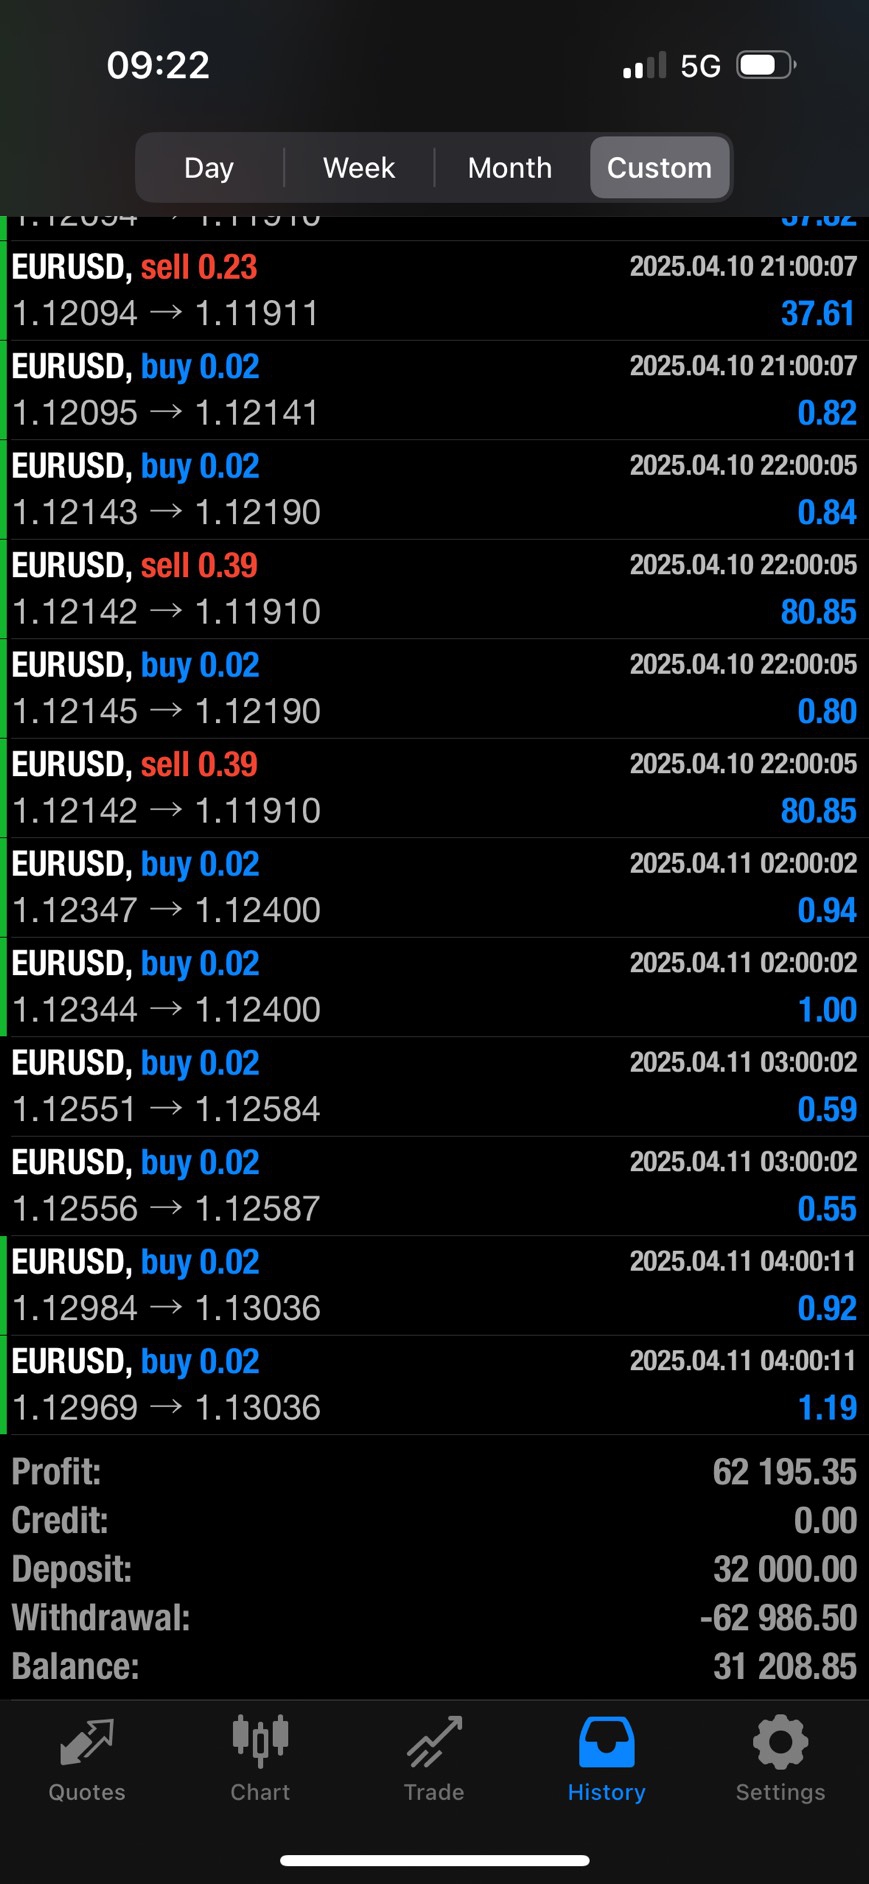Tap the battery status icon
869x1884 pixels.
coord(765,66)
